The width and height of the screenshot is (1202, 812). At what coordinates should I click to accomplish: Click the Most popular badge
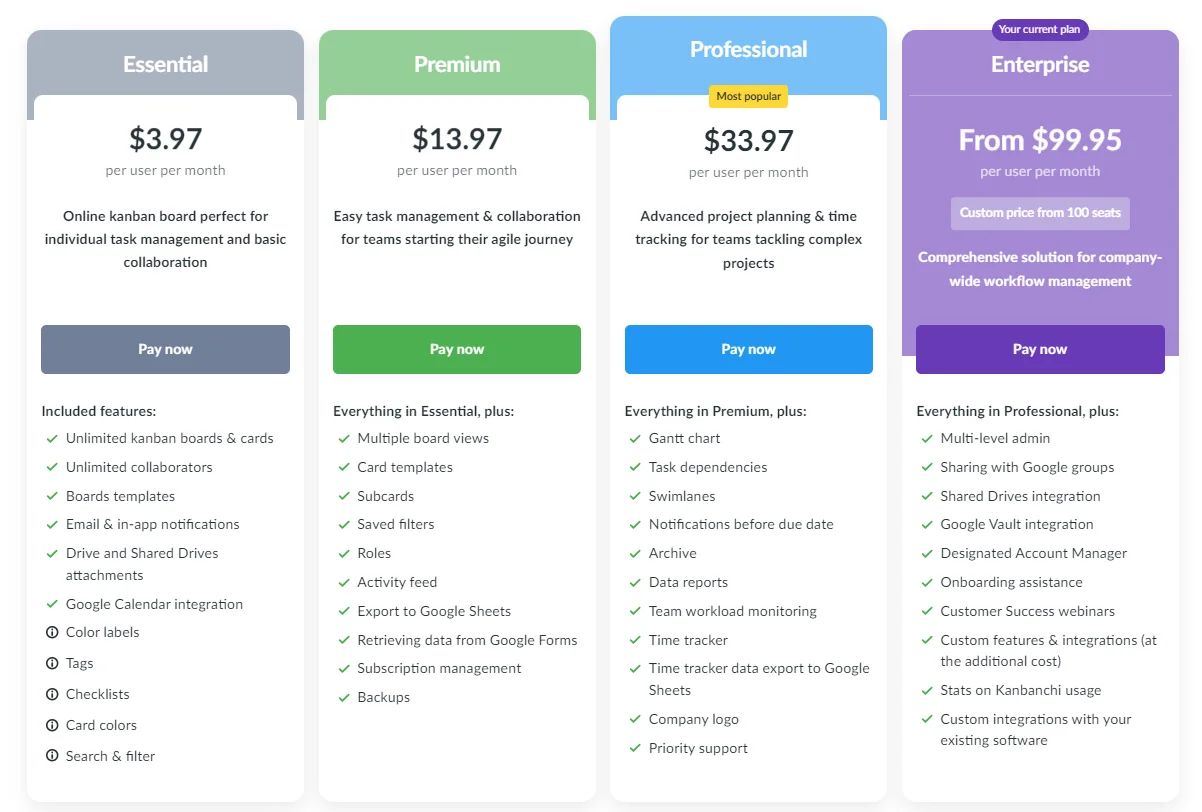coord(749,97)
